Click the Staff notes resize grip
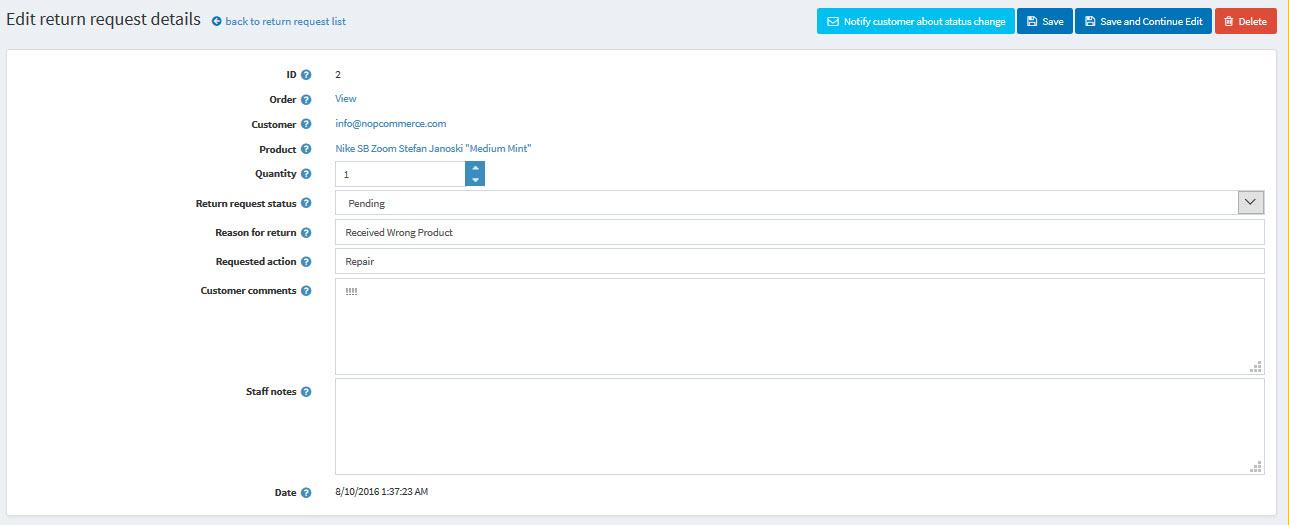 coord(1257,467)
